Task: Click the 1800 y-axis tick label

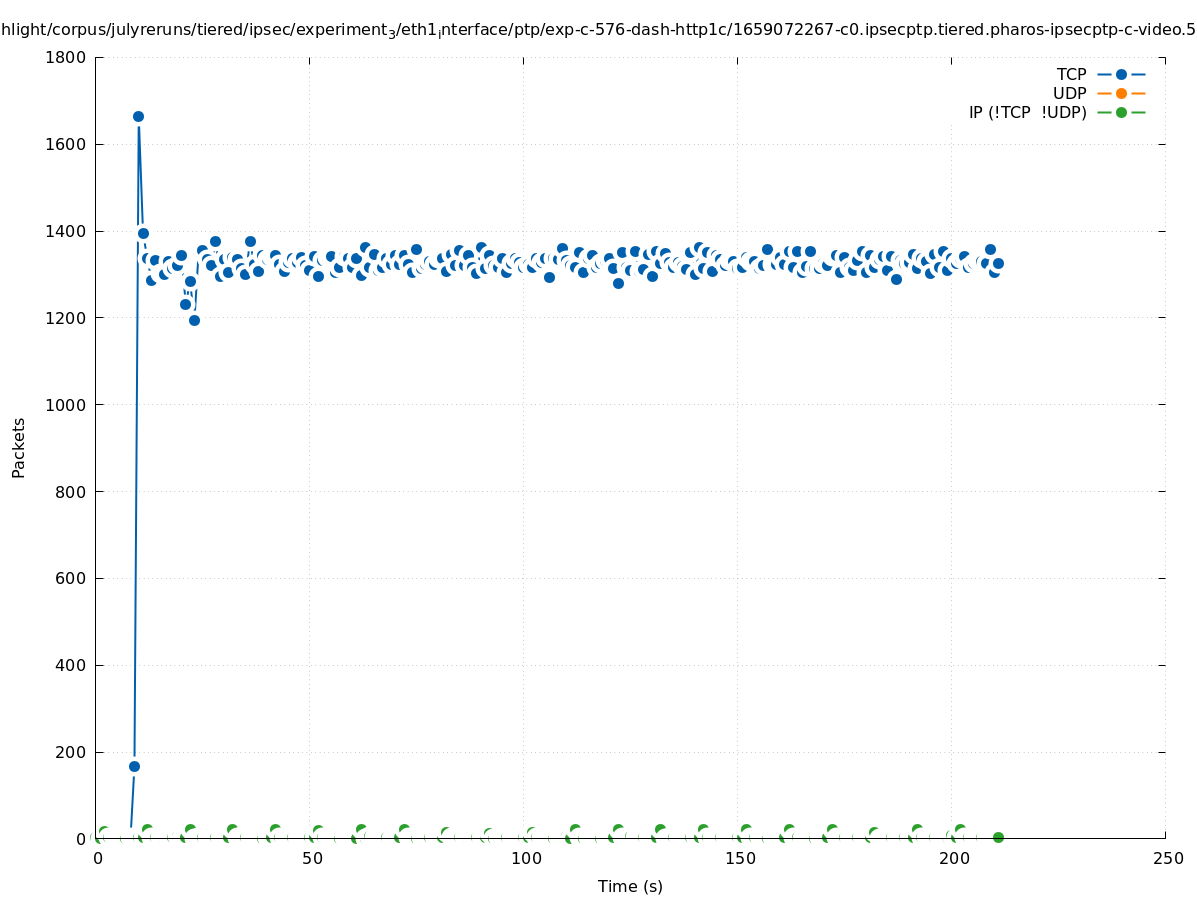Action: [x=67, y=57]
